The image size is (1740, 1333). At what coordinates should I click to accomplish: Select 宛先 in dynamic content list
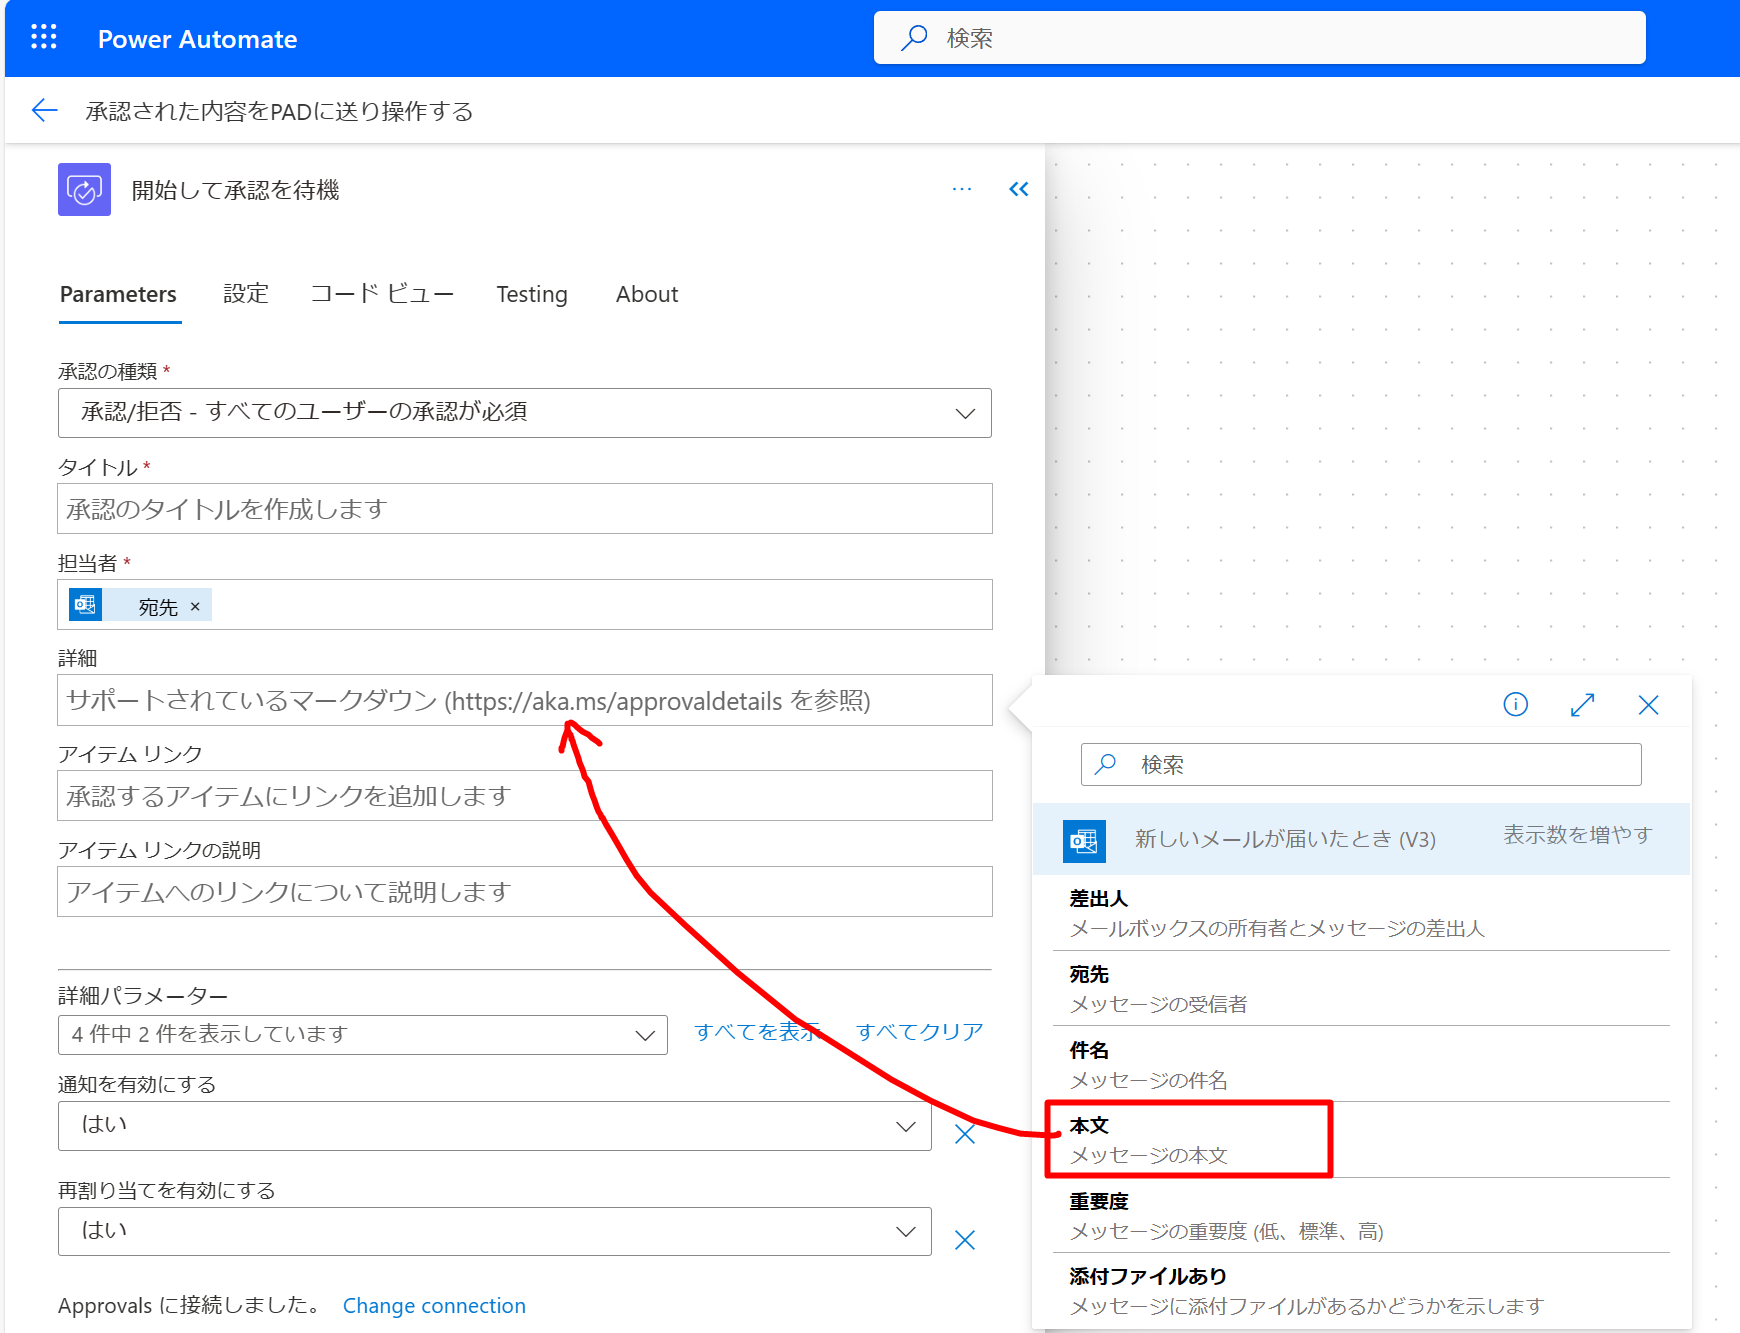click(x=1361, y=988)
